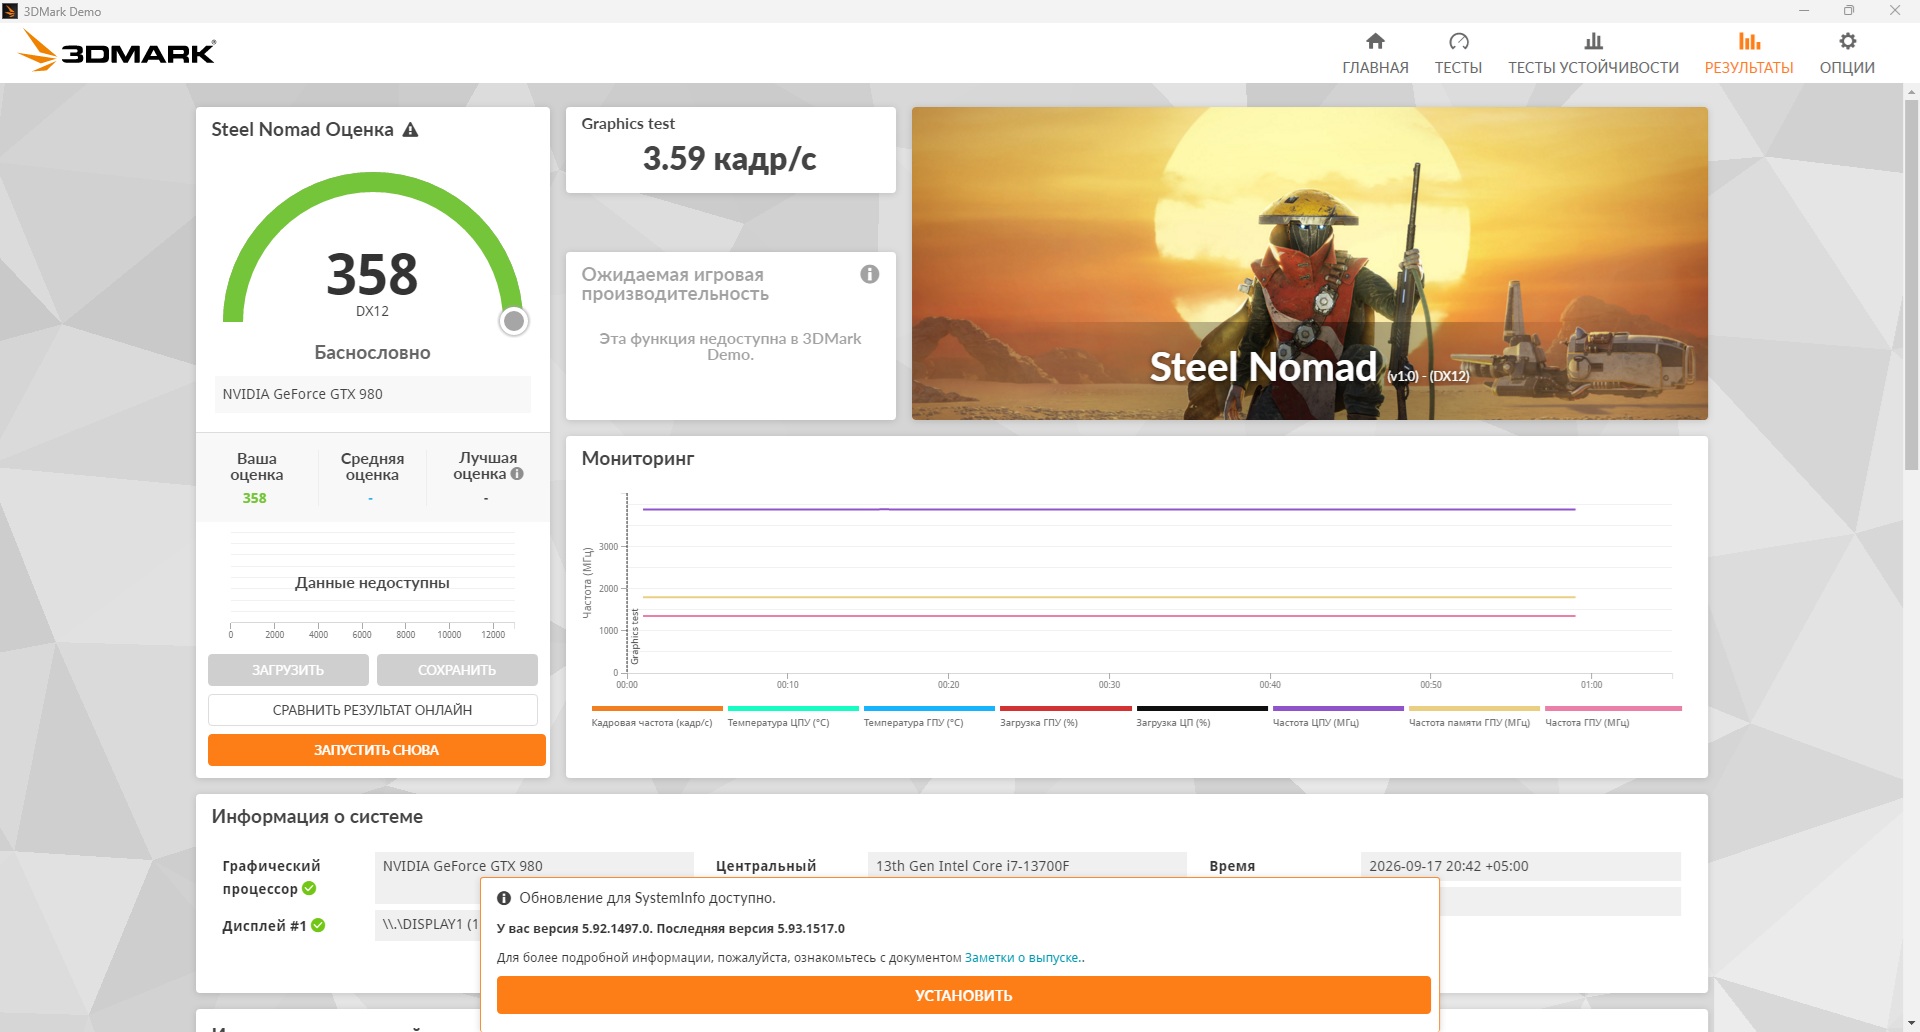Click the info icon in the SystemInfo update notice
Screen dimensions: 1920x1032
coord(504,898)
